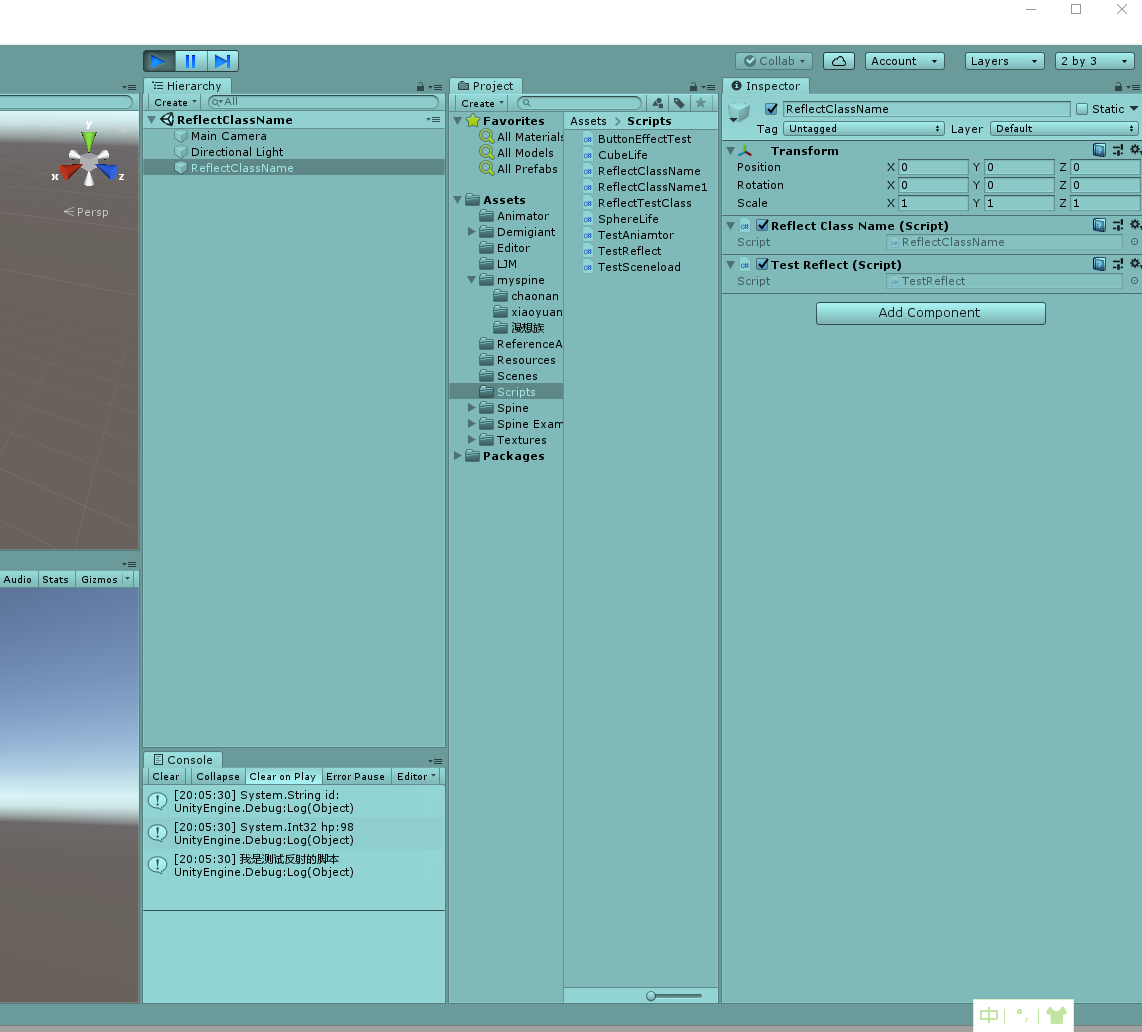This screenshot has height=1032, width=1142.
Task: Open the cloud services icon button
Action: coord(839,61)
